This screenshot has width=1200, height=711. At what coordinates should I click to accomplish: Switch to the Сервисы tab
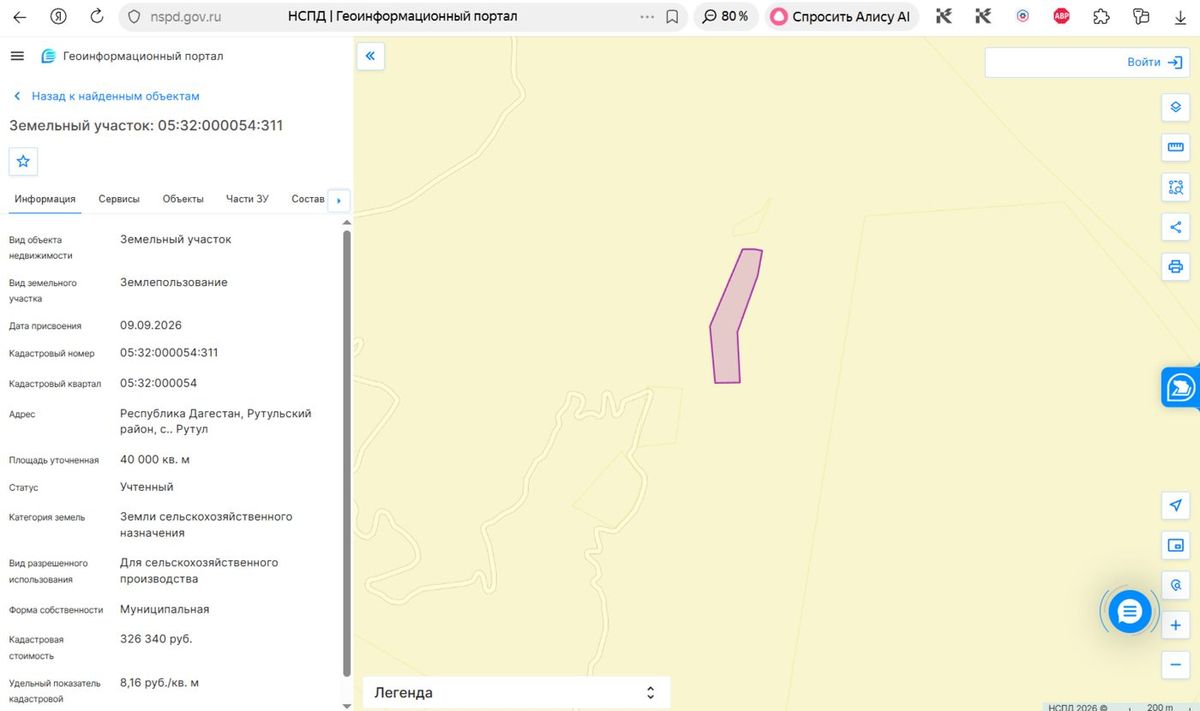pyautogui.click(x=119, y=199)
